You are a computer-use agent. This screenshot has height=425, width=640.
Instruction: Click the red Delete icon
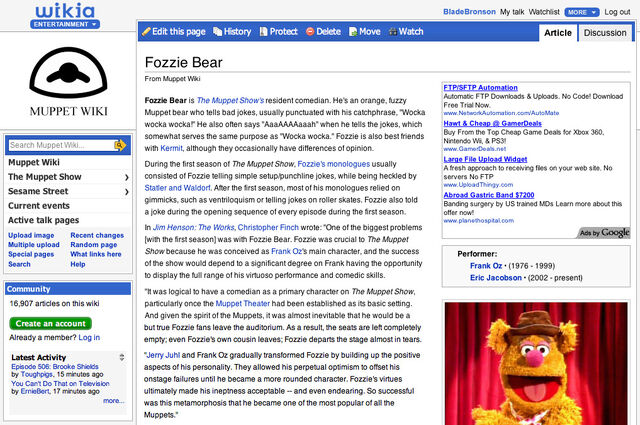point(310,31)
